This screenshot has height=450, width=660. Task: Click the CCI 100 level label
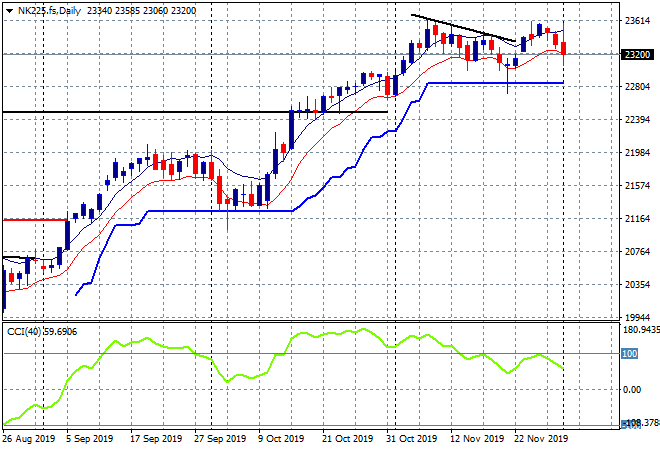(x=629, y=354)
